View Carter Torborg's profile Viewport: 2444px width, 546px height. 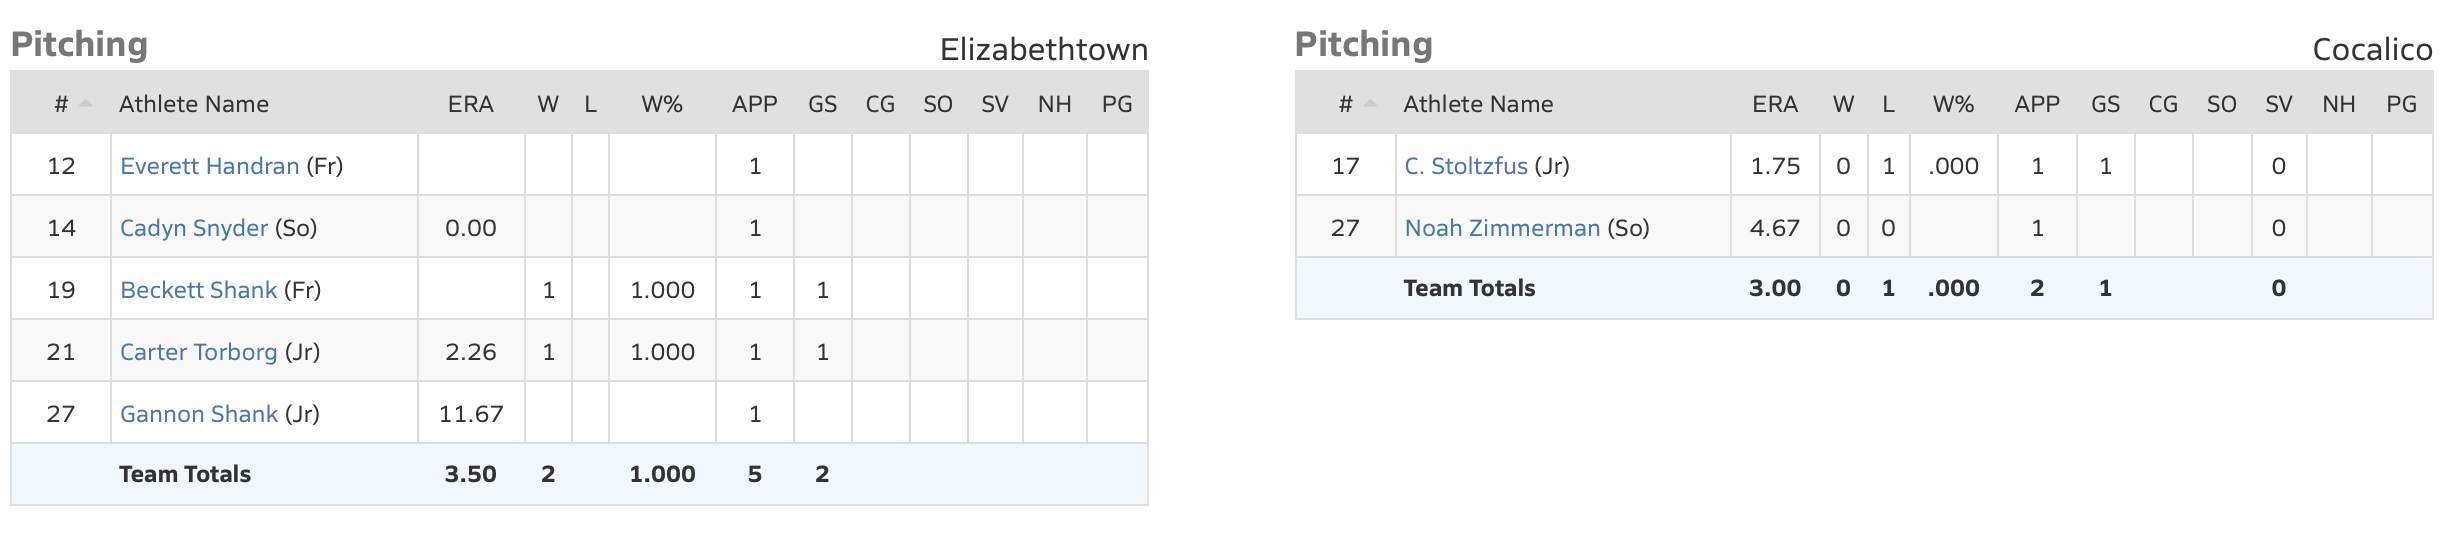click(198, 352)
